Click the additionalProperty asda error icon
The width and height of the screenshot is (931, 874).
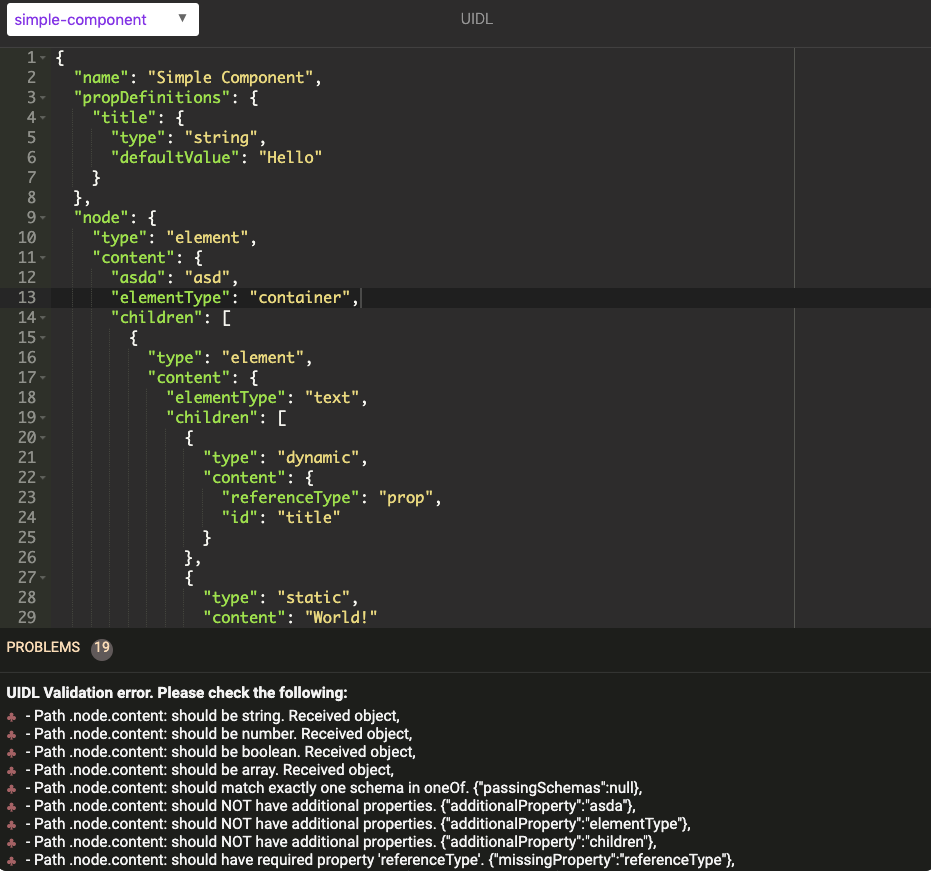click(x=11, y=807)
